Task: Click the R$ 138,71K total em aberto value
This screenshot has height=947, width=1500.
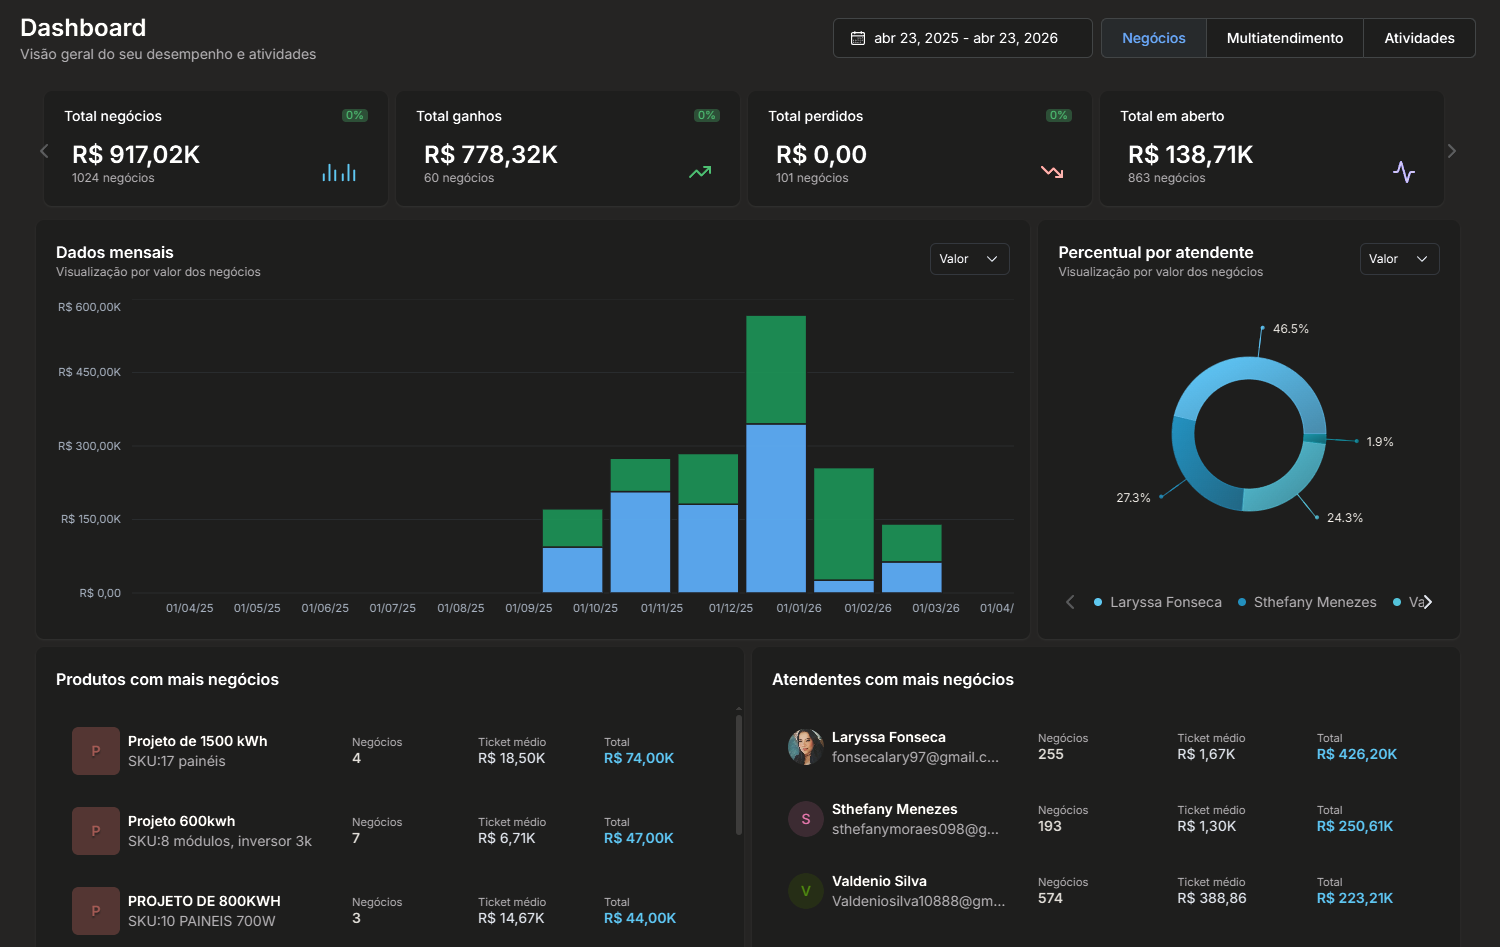Action: click(1191, 154)
